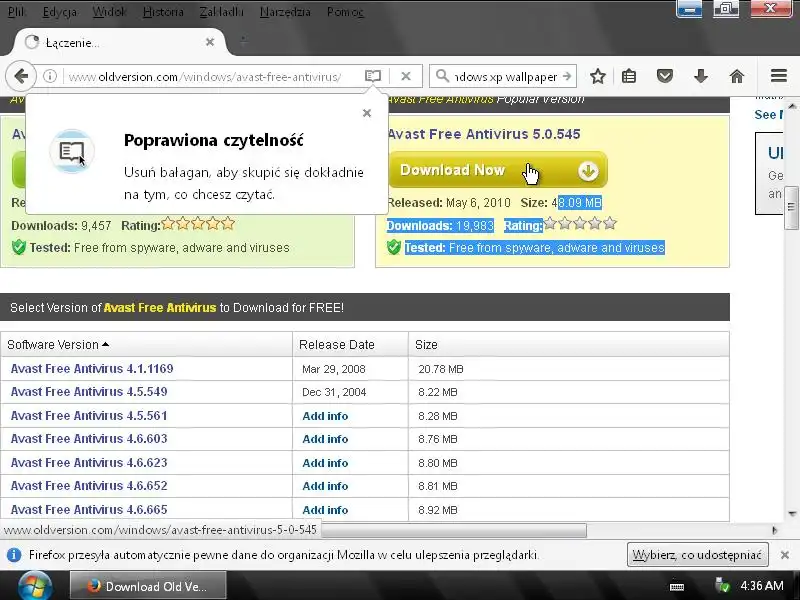Close the Łączenie tab
This screenshot has width=800, height=600.
[210, 42]
